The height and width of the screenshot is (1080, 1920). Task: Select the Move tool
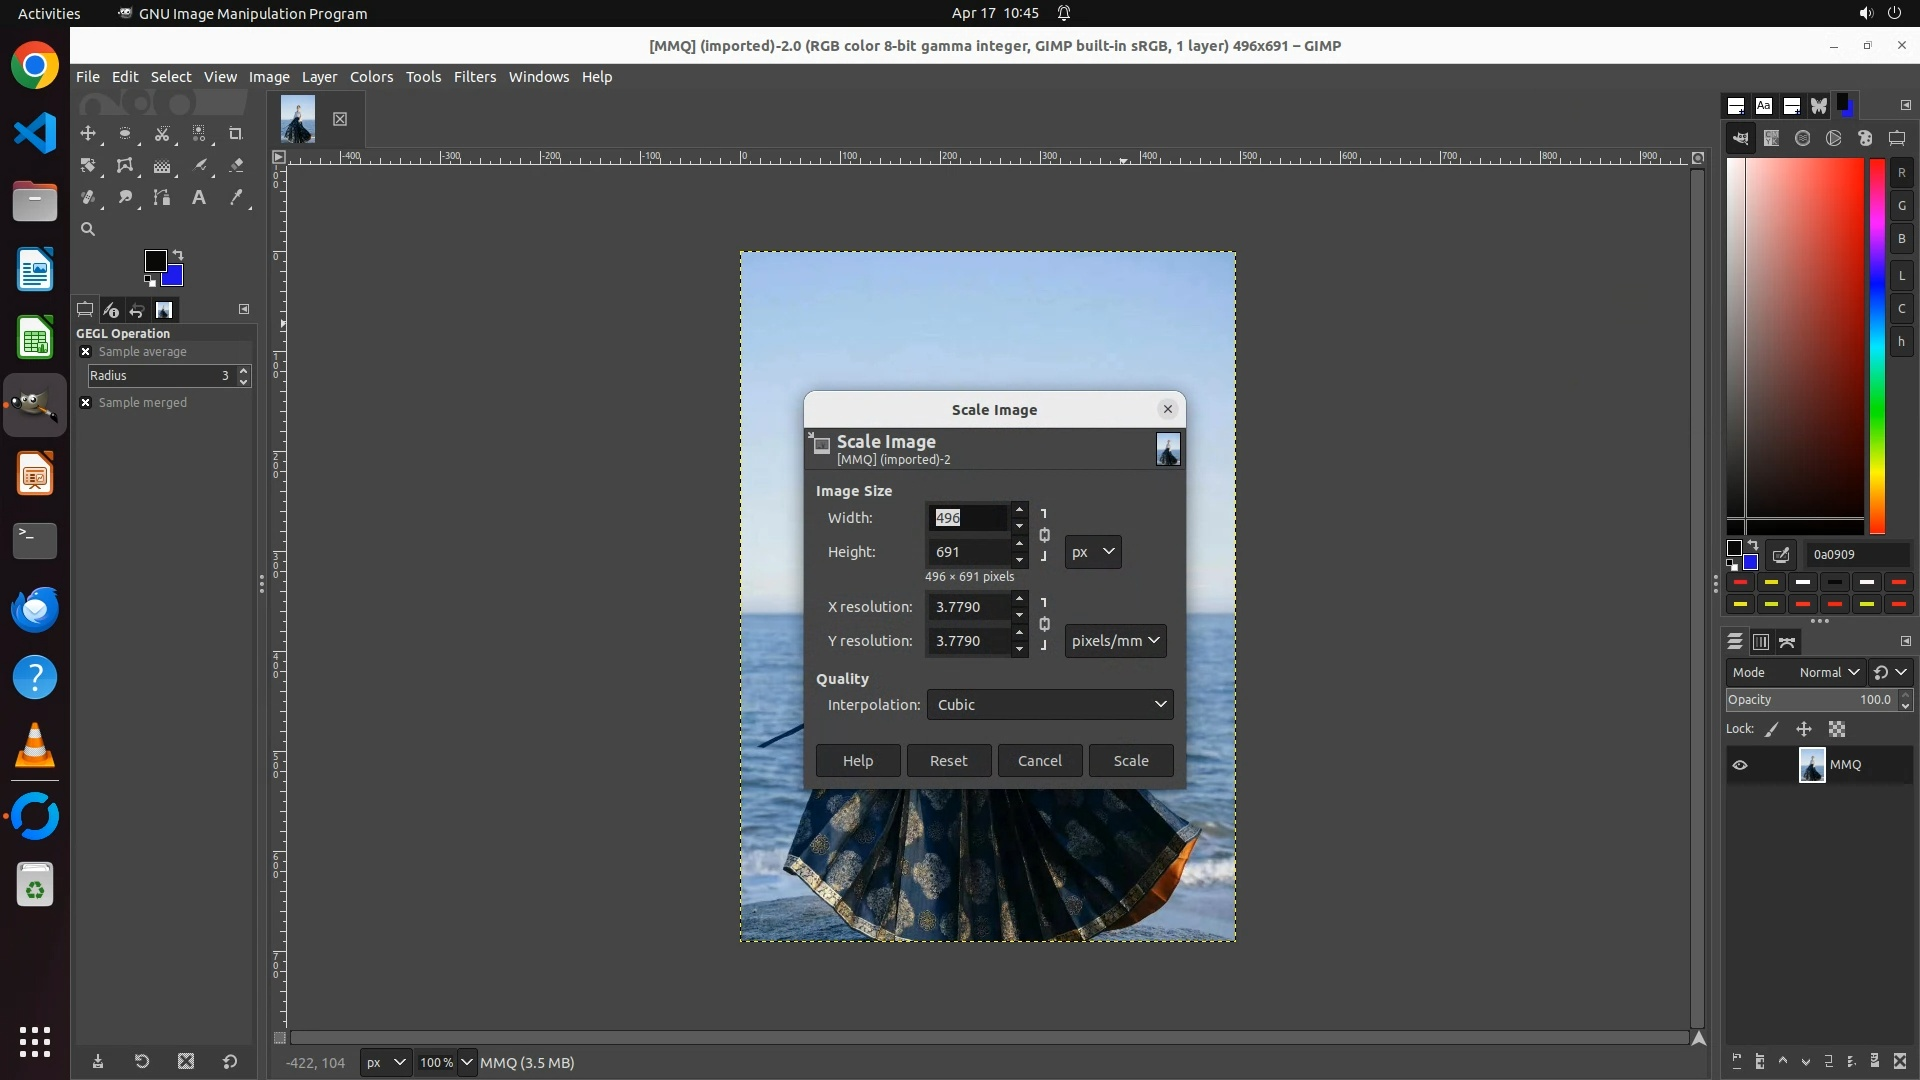coord(88,134)
